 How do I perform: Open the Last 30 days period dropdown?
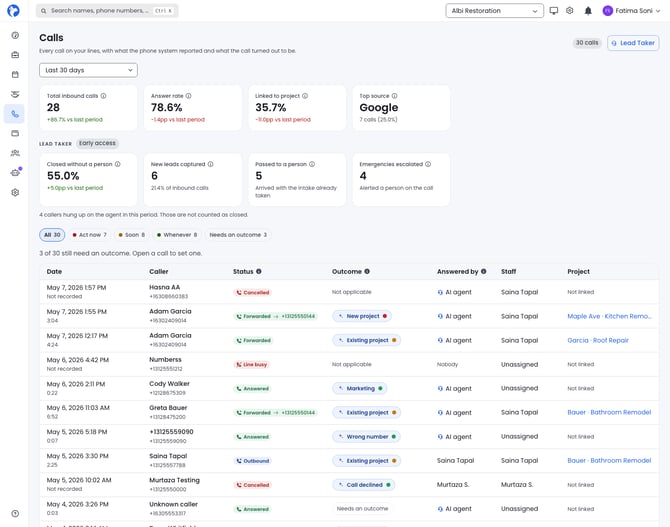88,70
